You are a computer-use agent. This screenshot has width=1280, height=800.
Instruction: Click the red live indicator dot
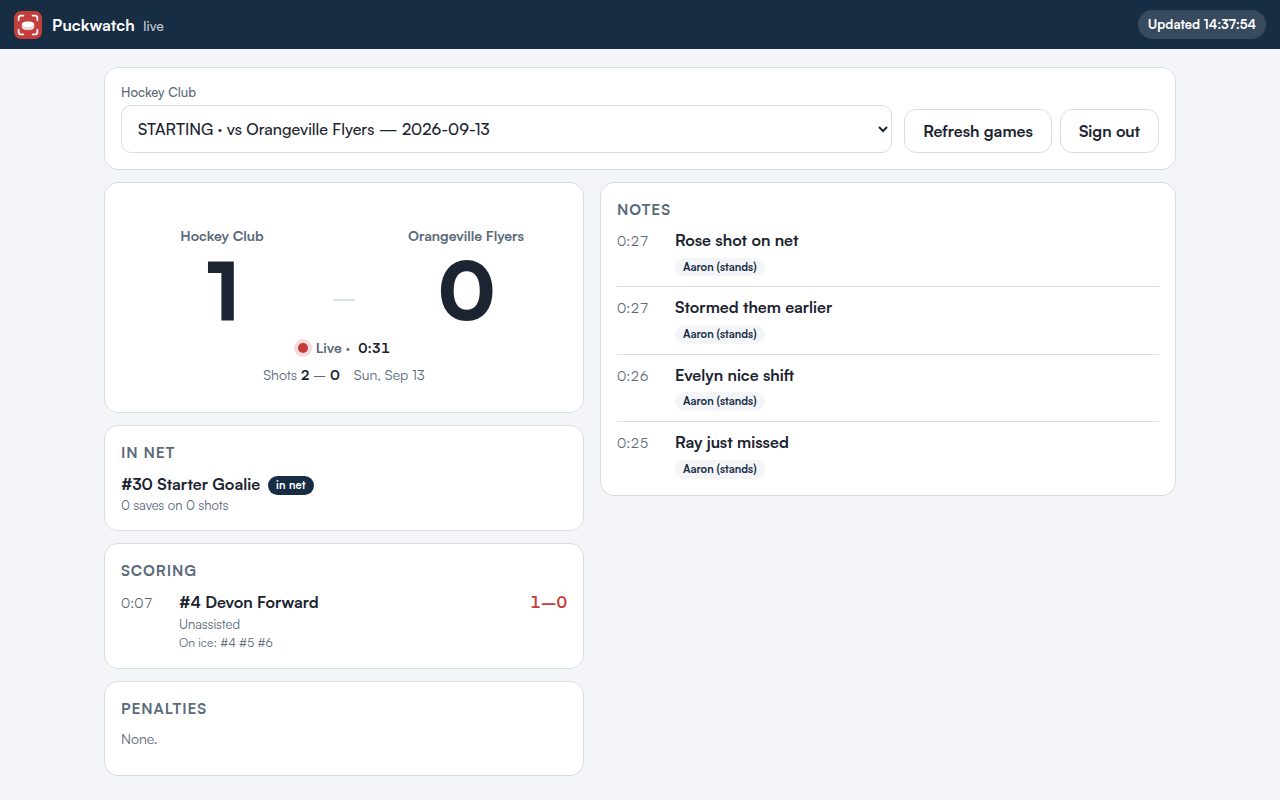pos(302,348)
